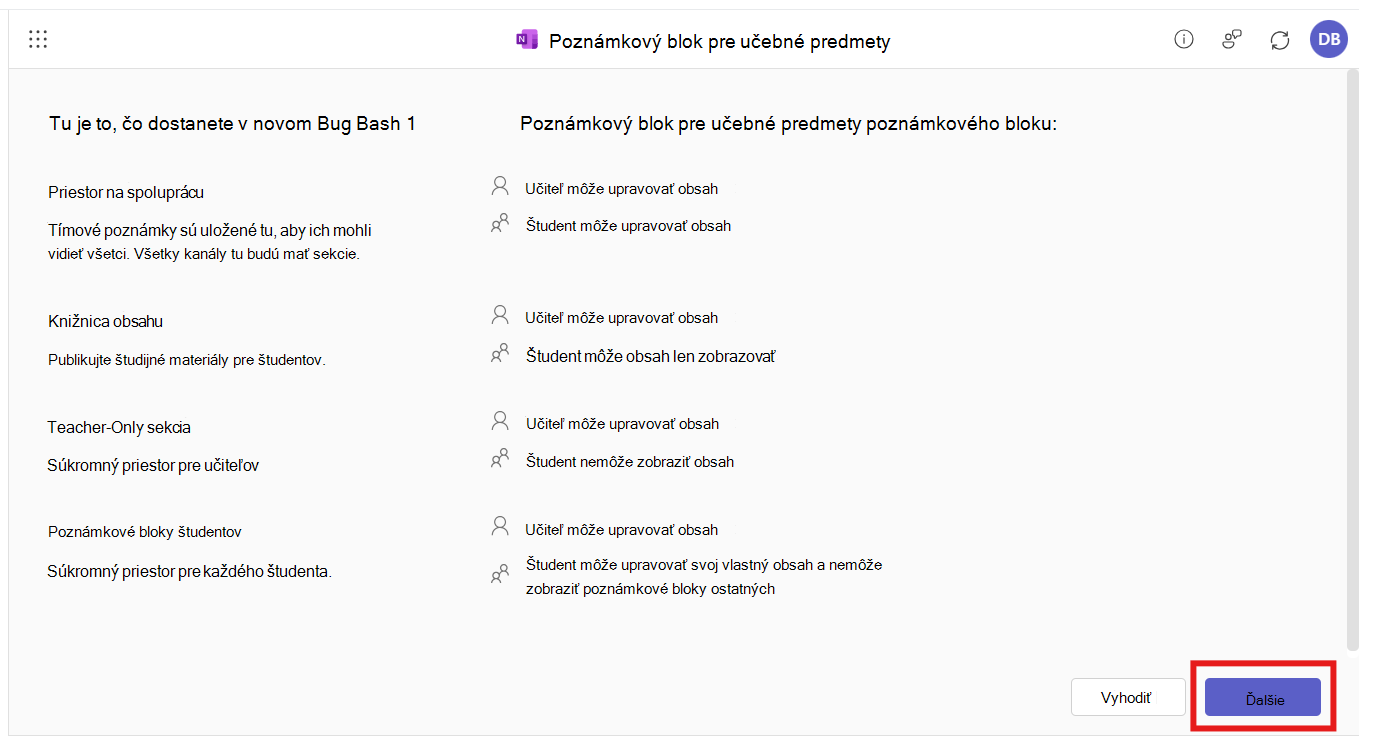
Task: Click the Vyhodiť button
Action: [1127, 697]
